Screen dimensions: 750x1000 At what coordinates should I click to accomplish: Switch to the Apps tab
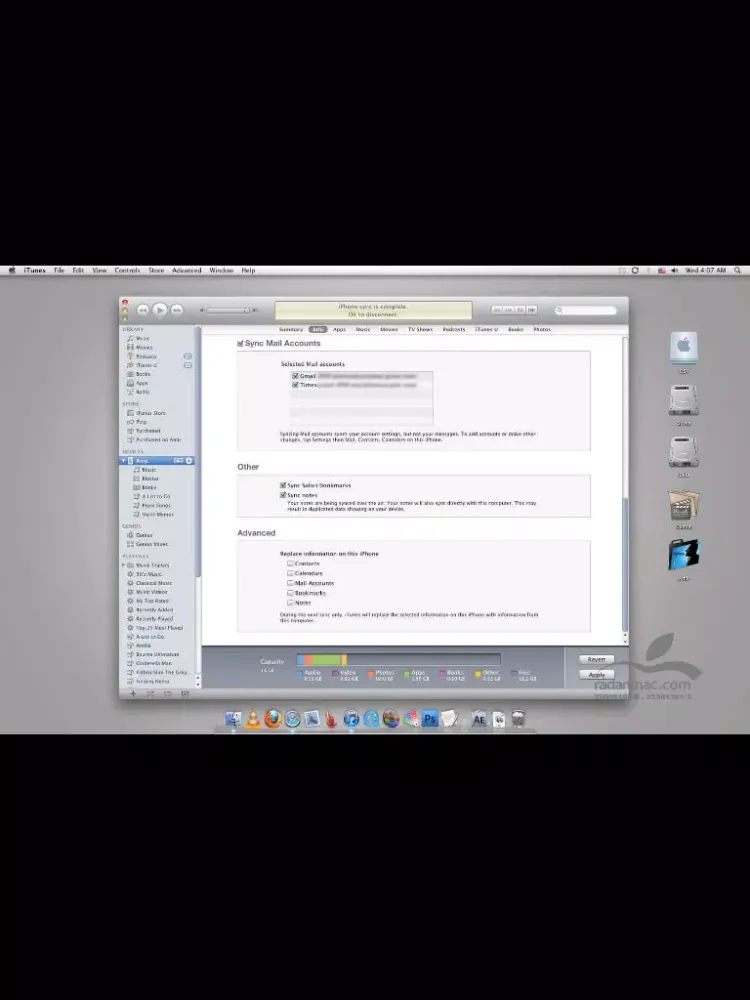tap(339, 330)
